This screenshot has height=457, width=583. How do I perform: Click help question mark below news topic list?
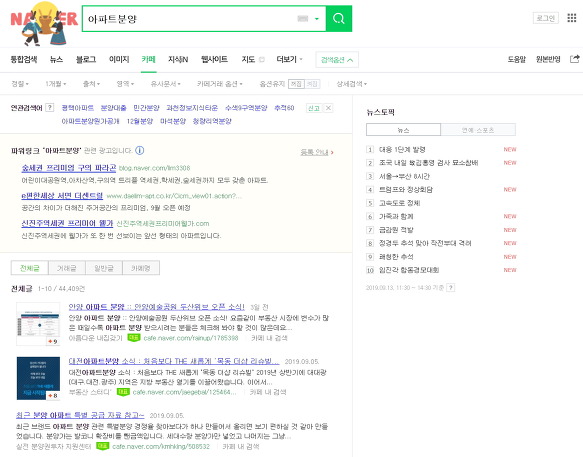tap(450, 287)
